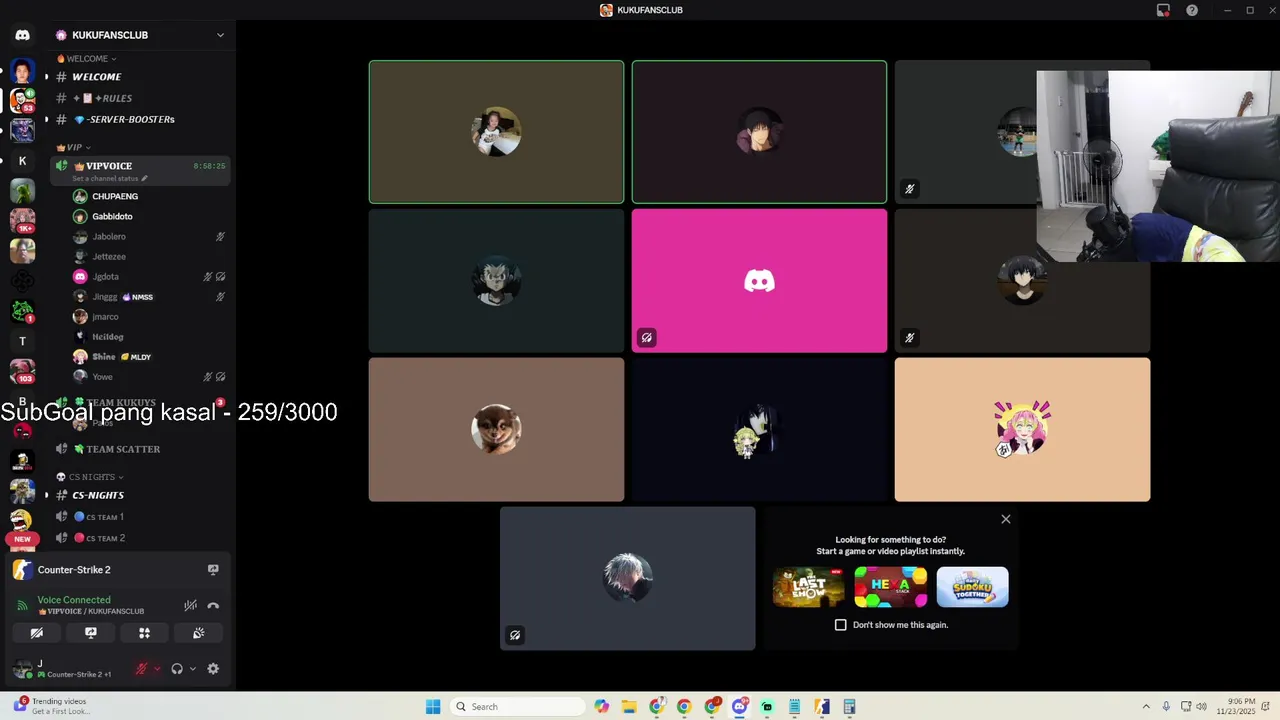Screen dimensions: 1280x720
Task: Show hidden system tray icons
Action: [1147, 707]
